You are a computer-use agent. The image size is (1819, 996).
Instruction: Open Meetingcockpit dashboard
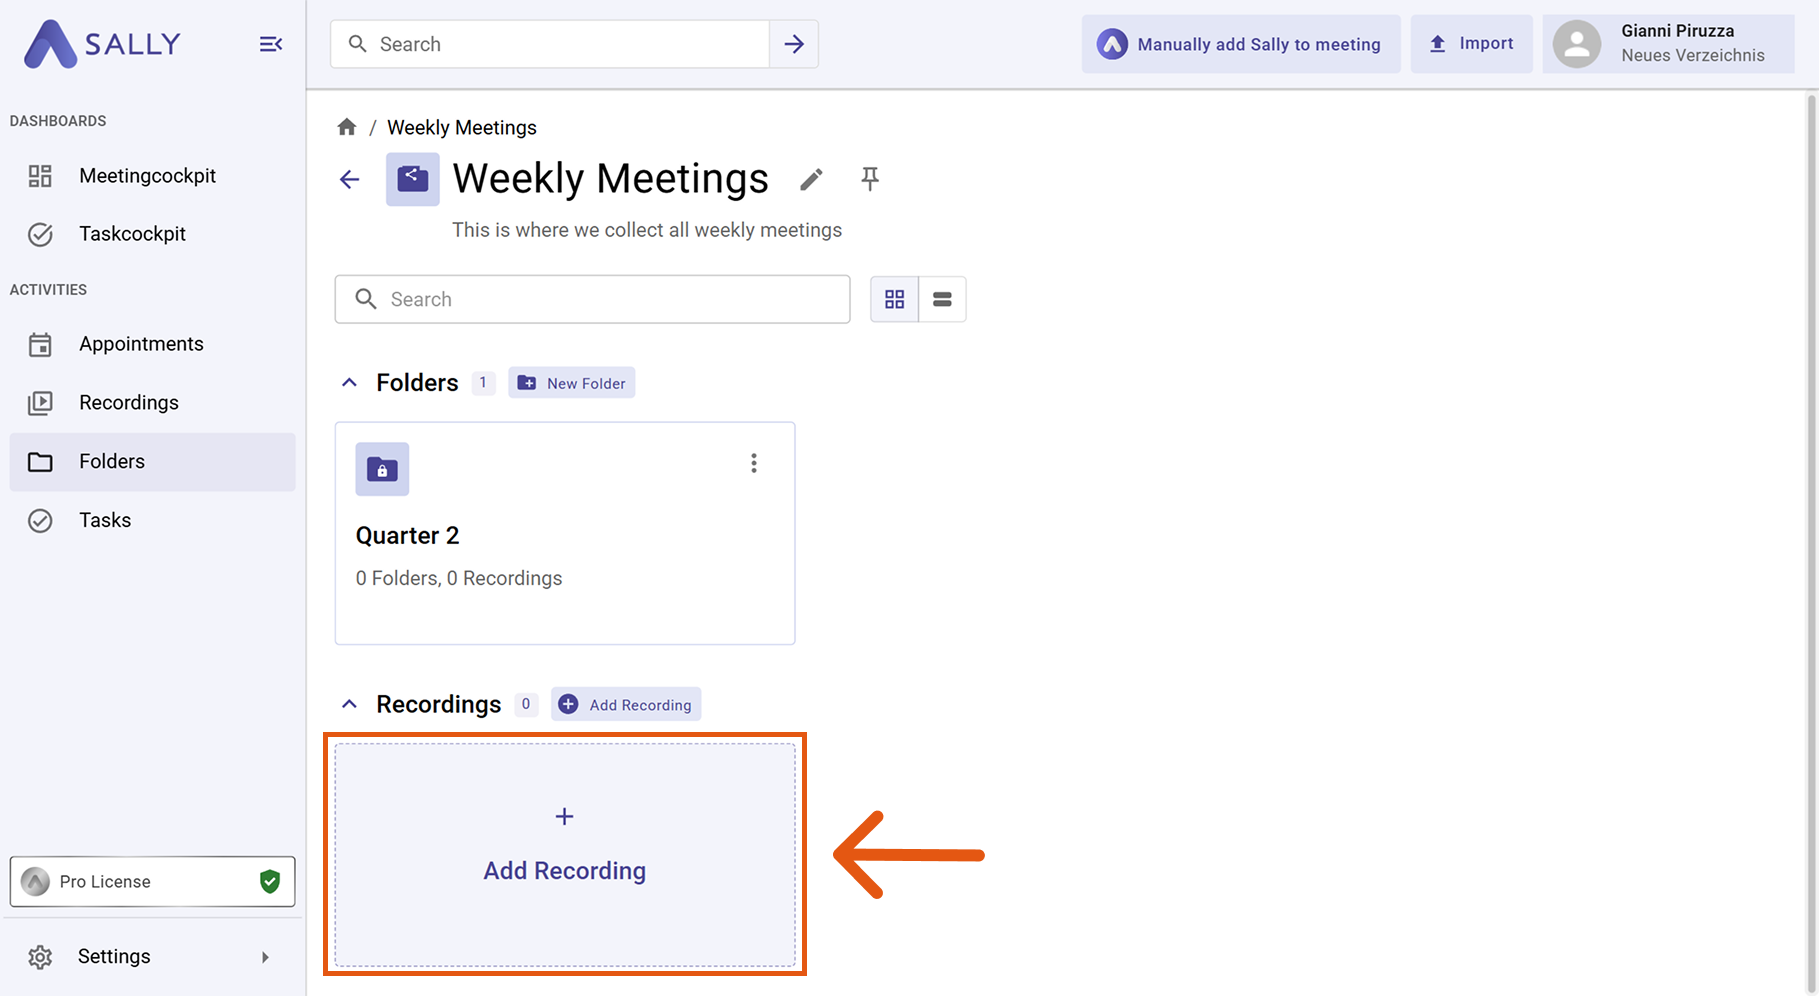coord(147,176)
